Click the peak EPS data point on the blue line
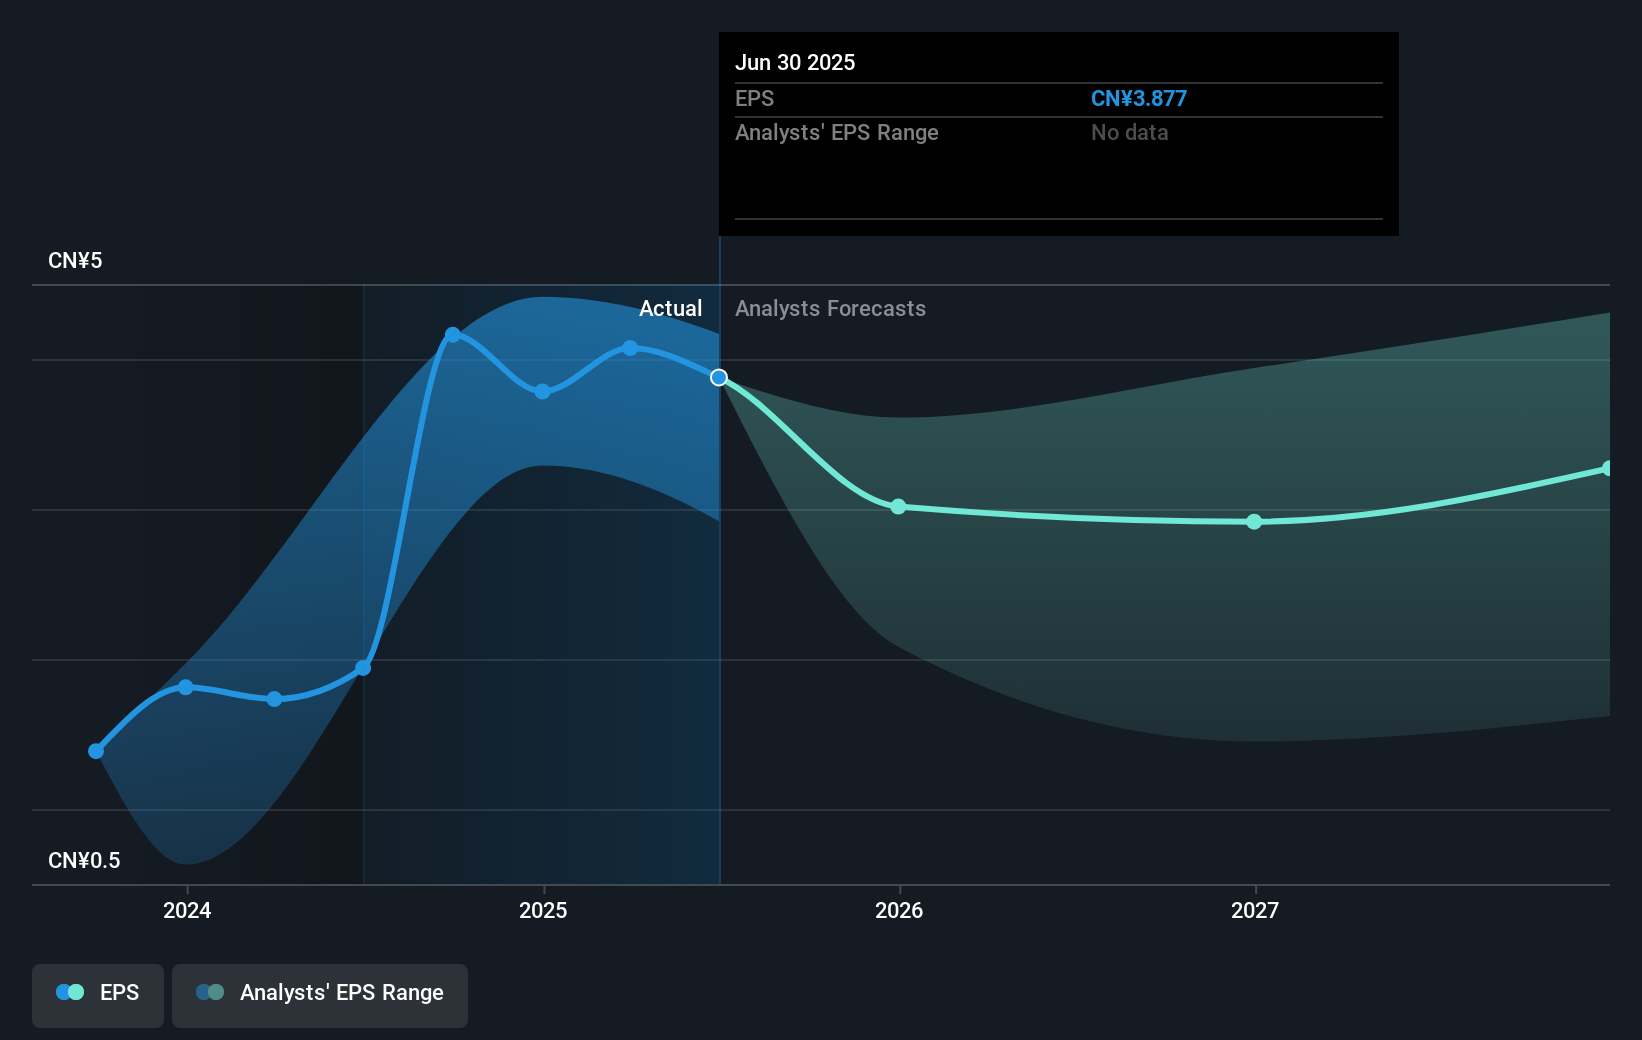 [x=452, y=334]
